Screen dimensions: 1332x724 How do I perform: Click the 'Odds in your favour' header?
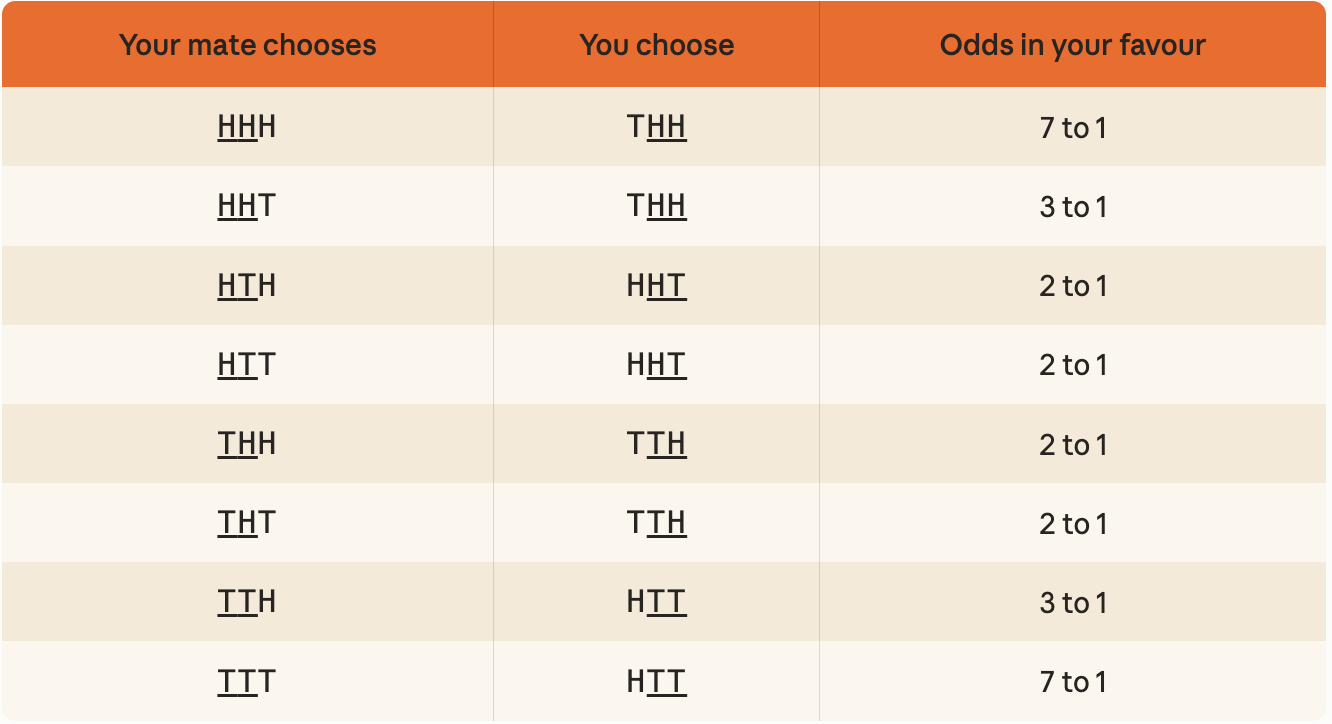click(1073, 46)
